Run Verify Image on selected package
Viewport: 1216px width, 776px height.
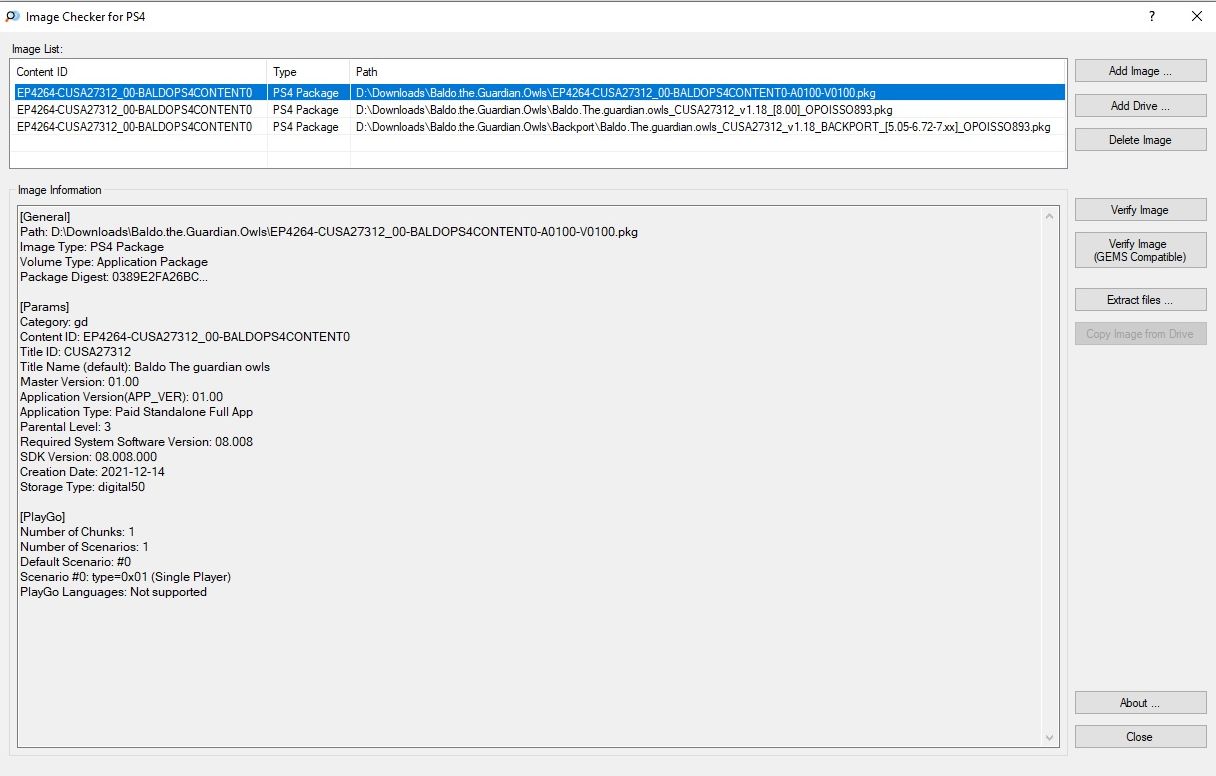click(x=1140, y=210)
